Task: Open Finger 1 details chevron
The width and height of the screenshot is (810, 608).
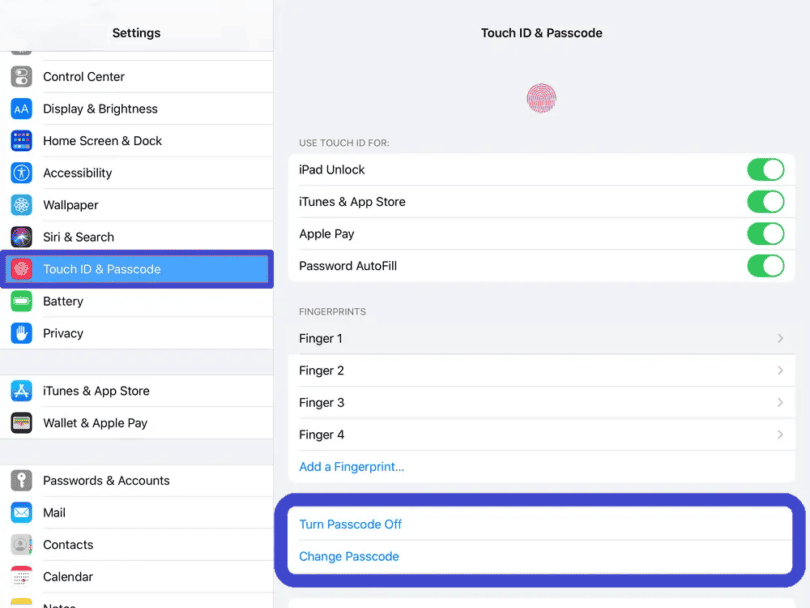Action: [x=780, y=338]
